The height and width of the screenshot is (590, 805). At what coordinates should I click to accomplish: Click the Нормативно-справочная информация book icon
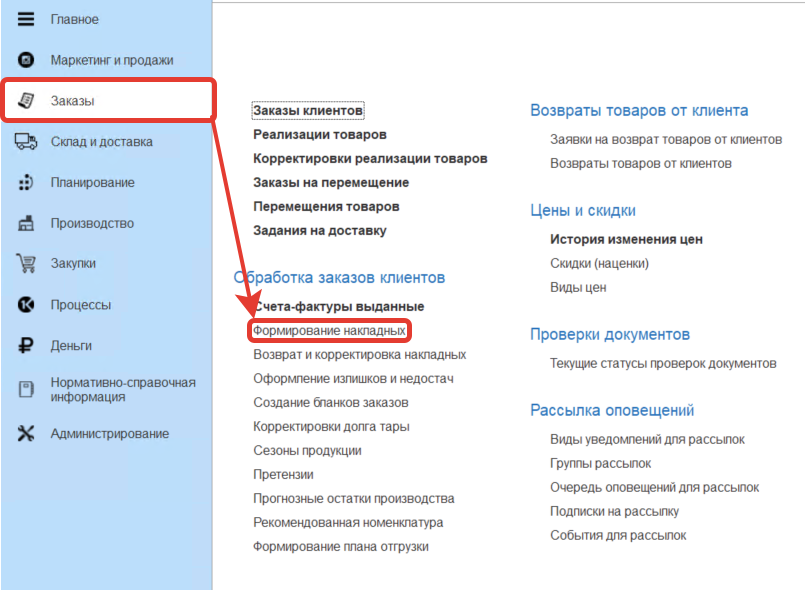click(x=26, y=389)
